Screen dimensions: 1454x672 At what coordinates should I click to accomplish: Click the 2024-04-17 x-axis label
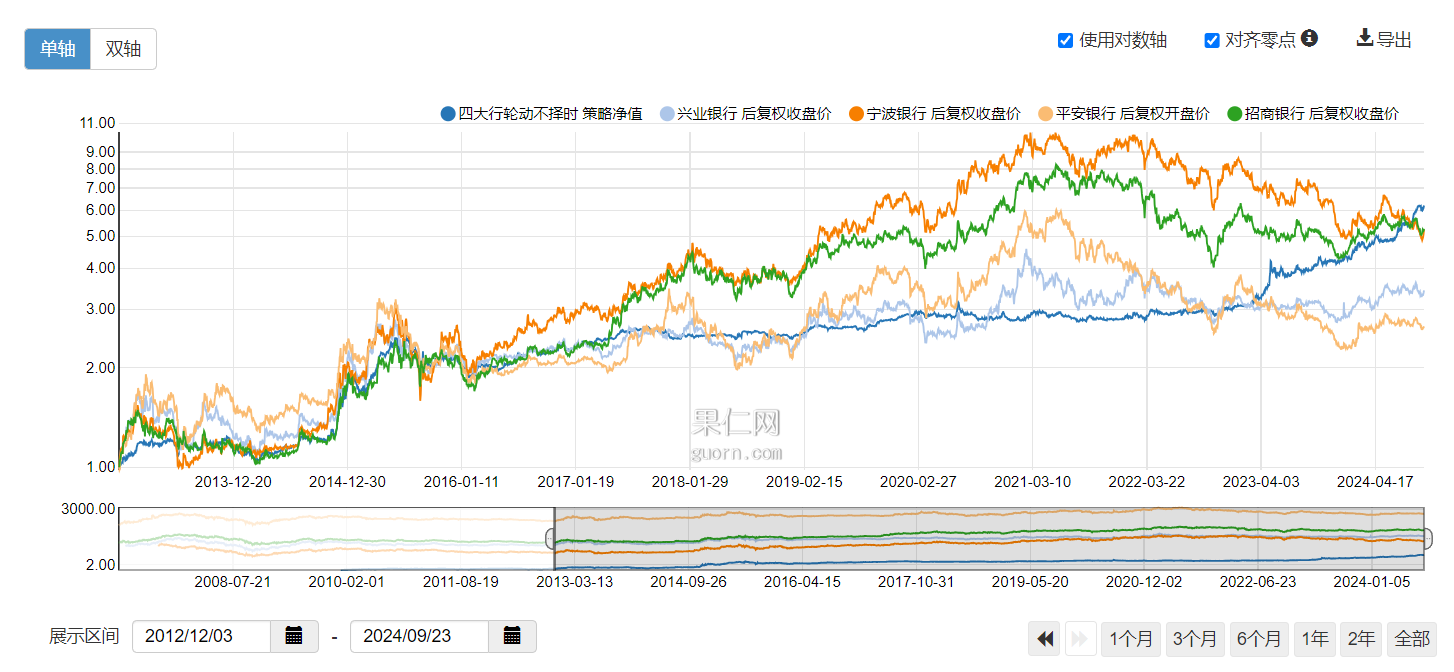(x=1373, y=481)
